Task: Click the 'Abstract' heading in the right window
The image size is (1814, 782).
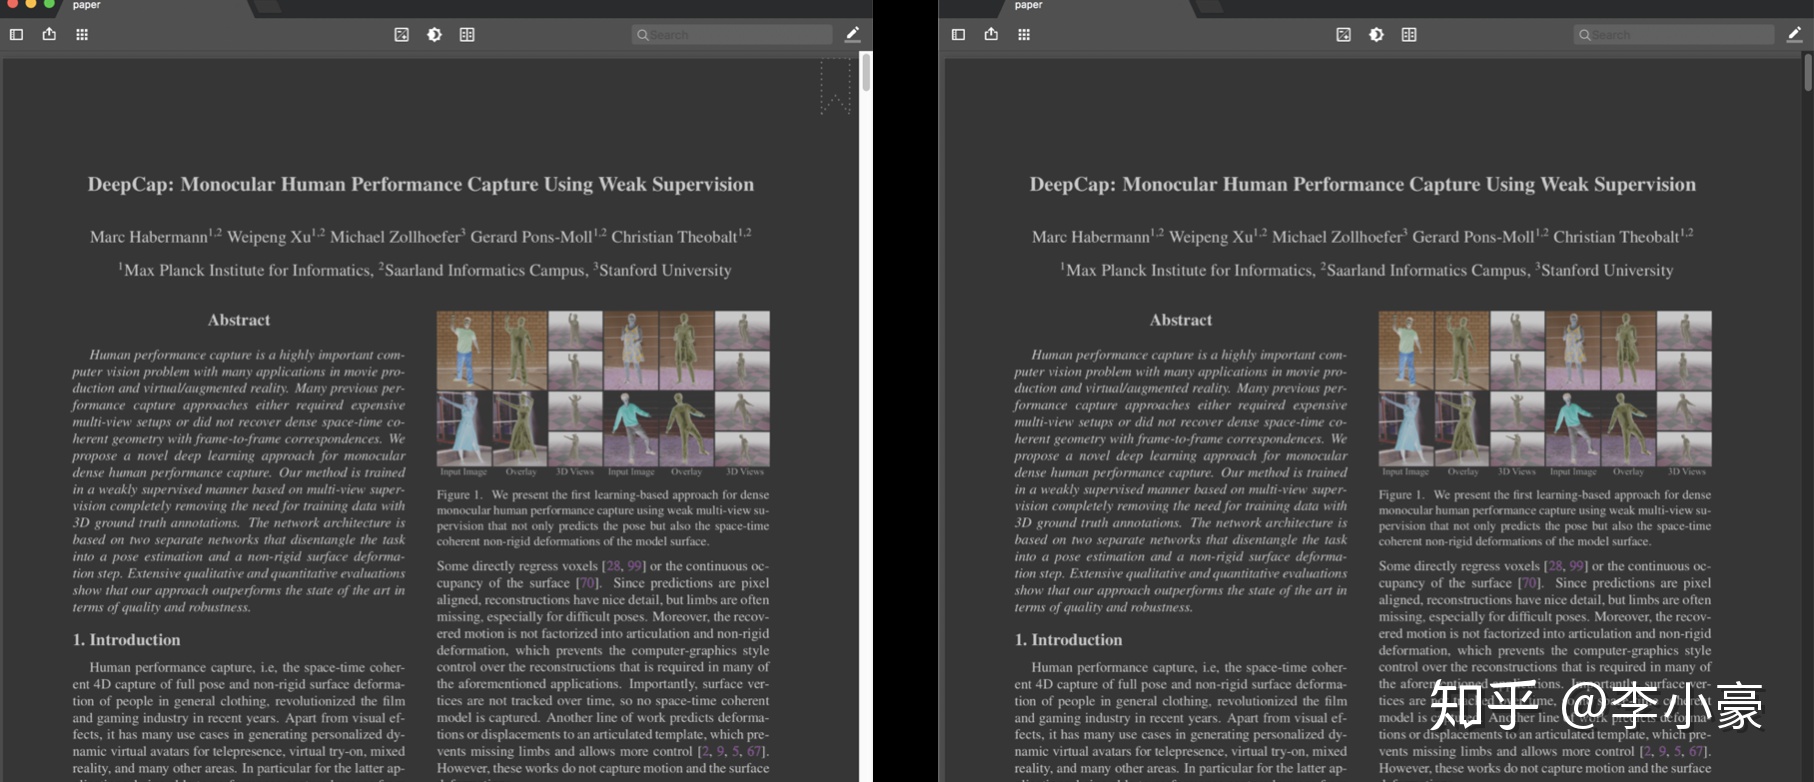Action: point(1181,320)
